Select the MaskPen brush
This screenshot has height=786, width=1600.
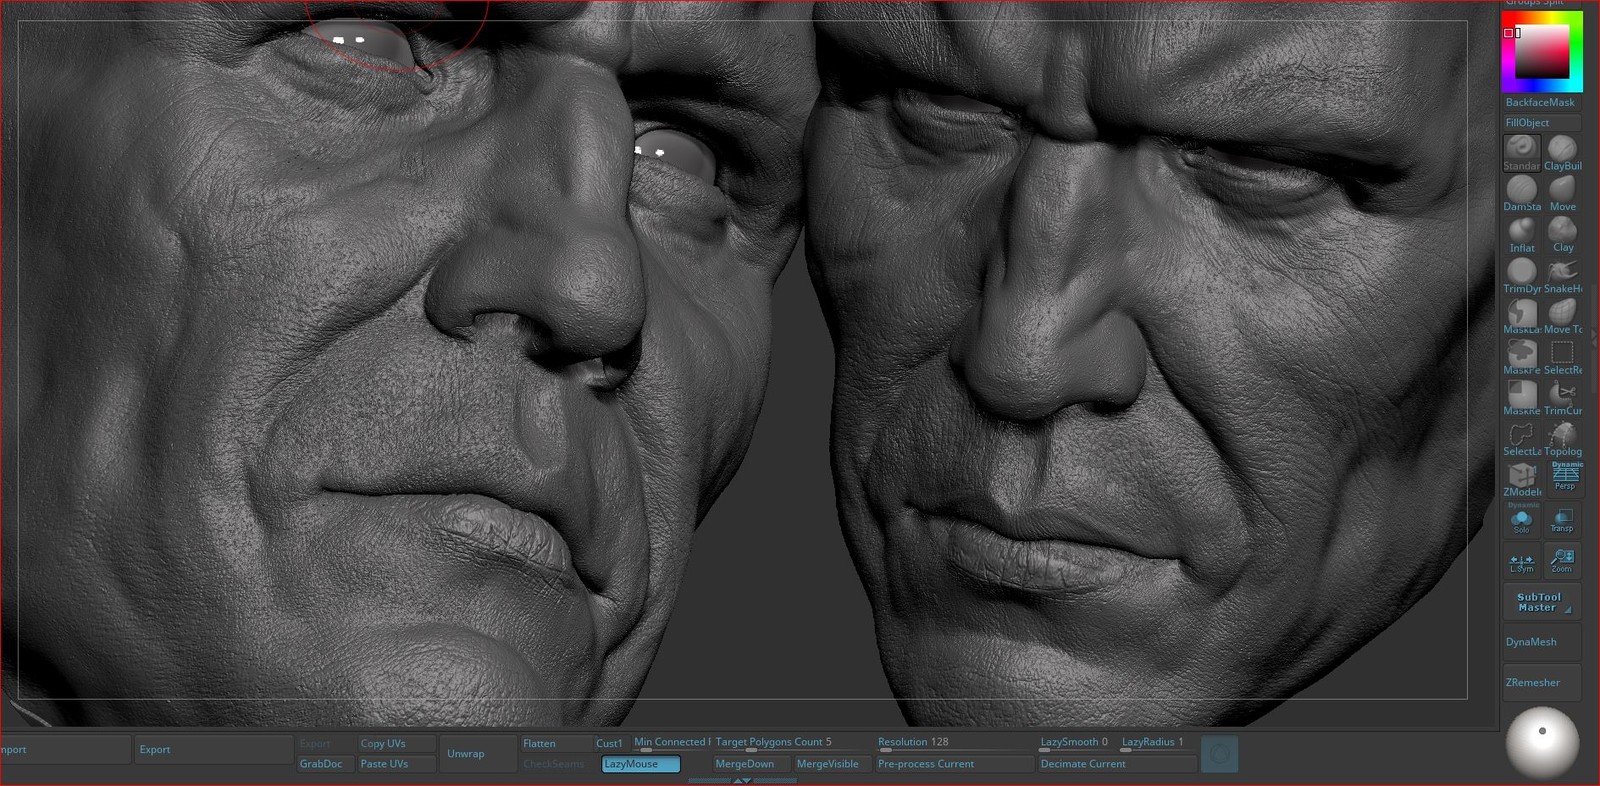[x=1521, y=358]
